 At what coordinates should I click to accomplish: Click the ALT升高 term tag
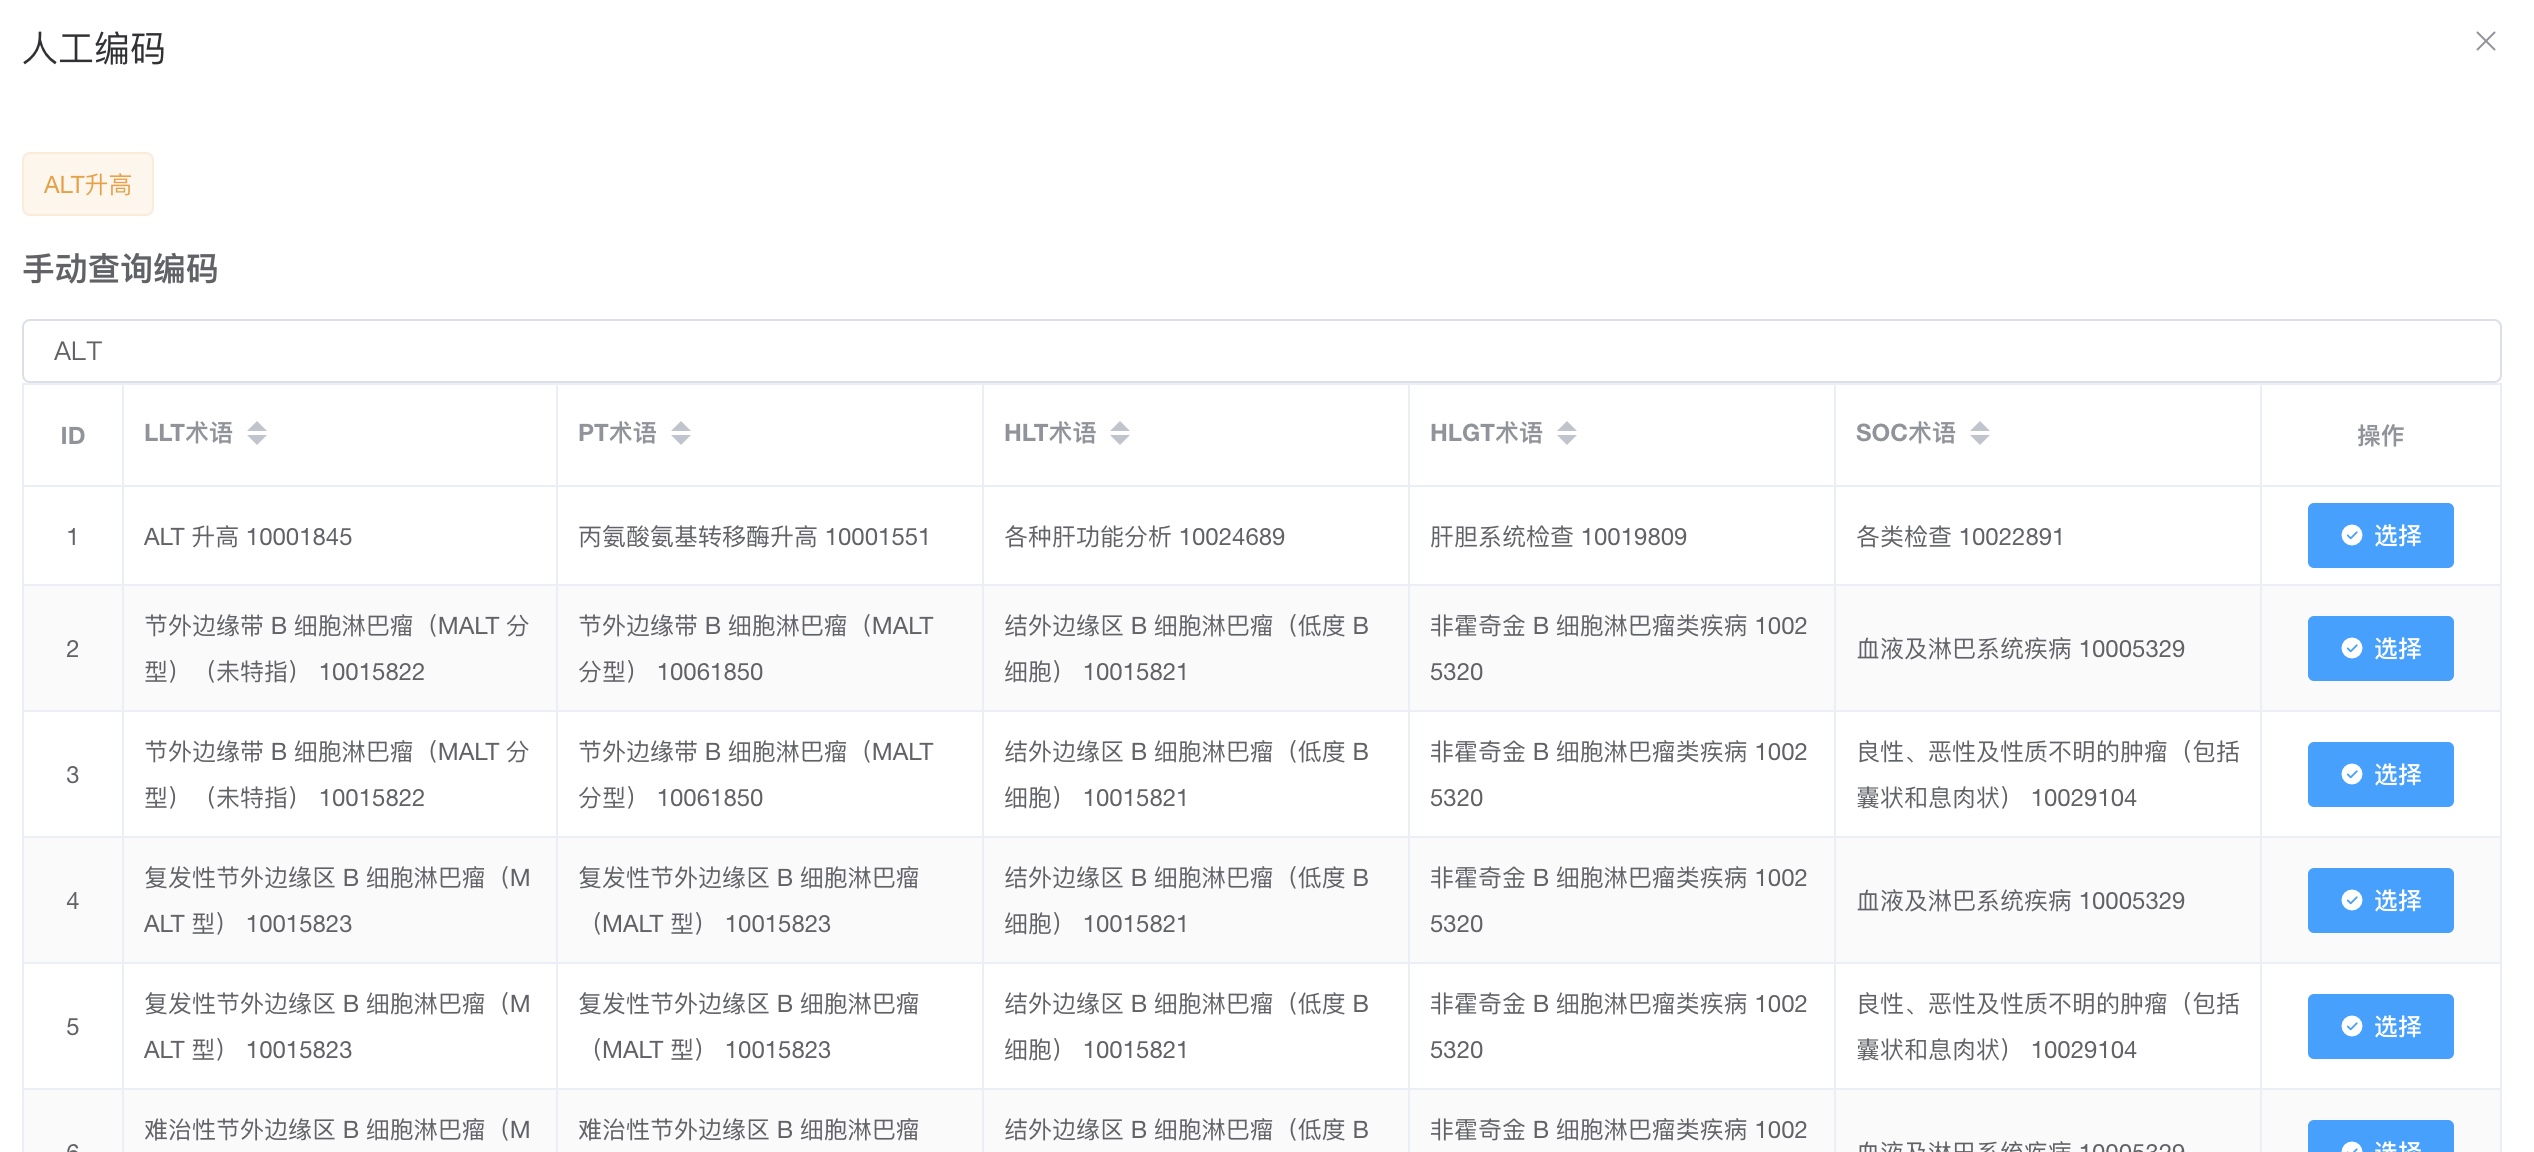pos(88,185)
